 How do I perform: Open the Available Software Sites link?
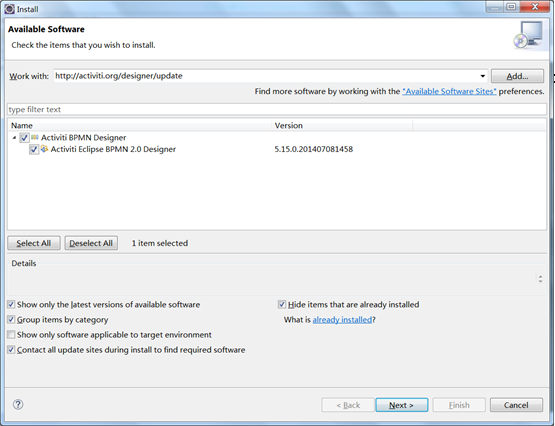pyautogui.click(x=449, y=91)
